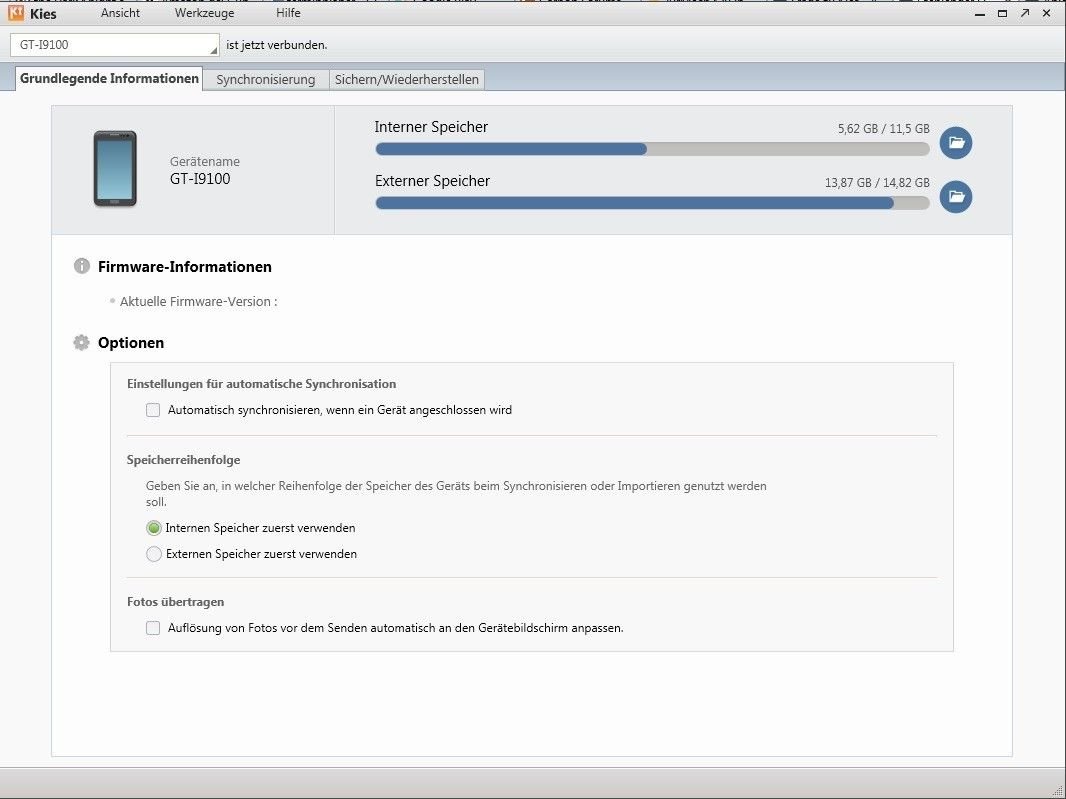
Task: Click the 'Fotos übertragen' section title
Action: [175, 602]
